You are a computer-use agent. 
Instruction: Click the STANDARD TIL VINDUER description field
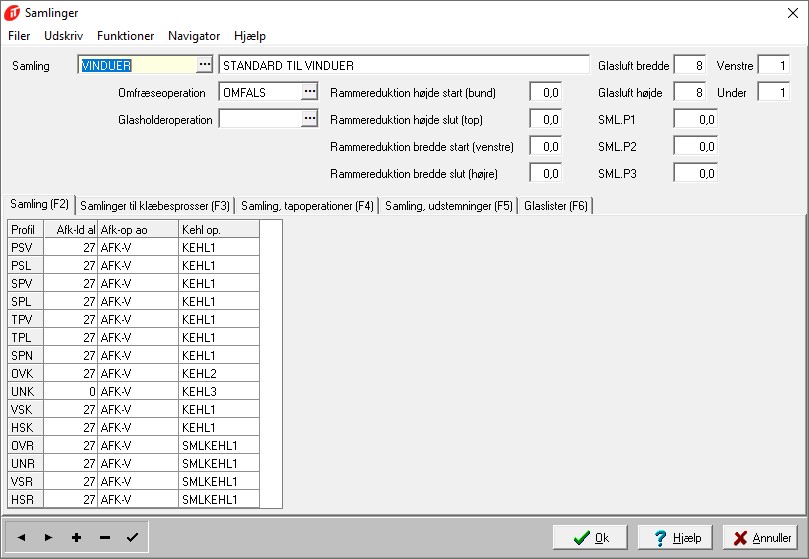404,65
